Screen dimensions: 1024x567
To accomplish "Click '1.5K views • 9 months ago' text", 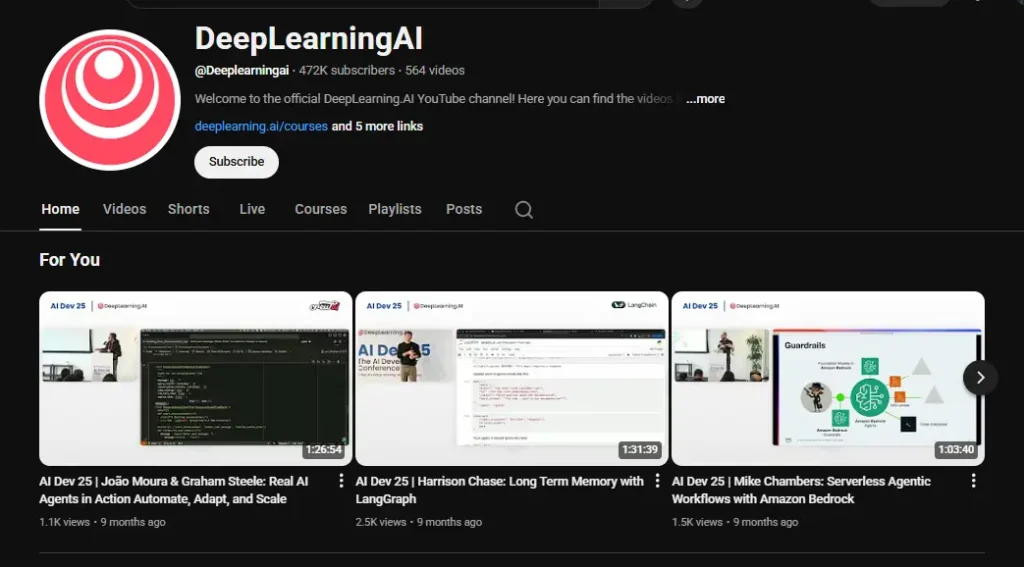I will [x=735, y=522].
